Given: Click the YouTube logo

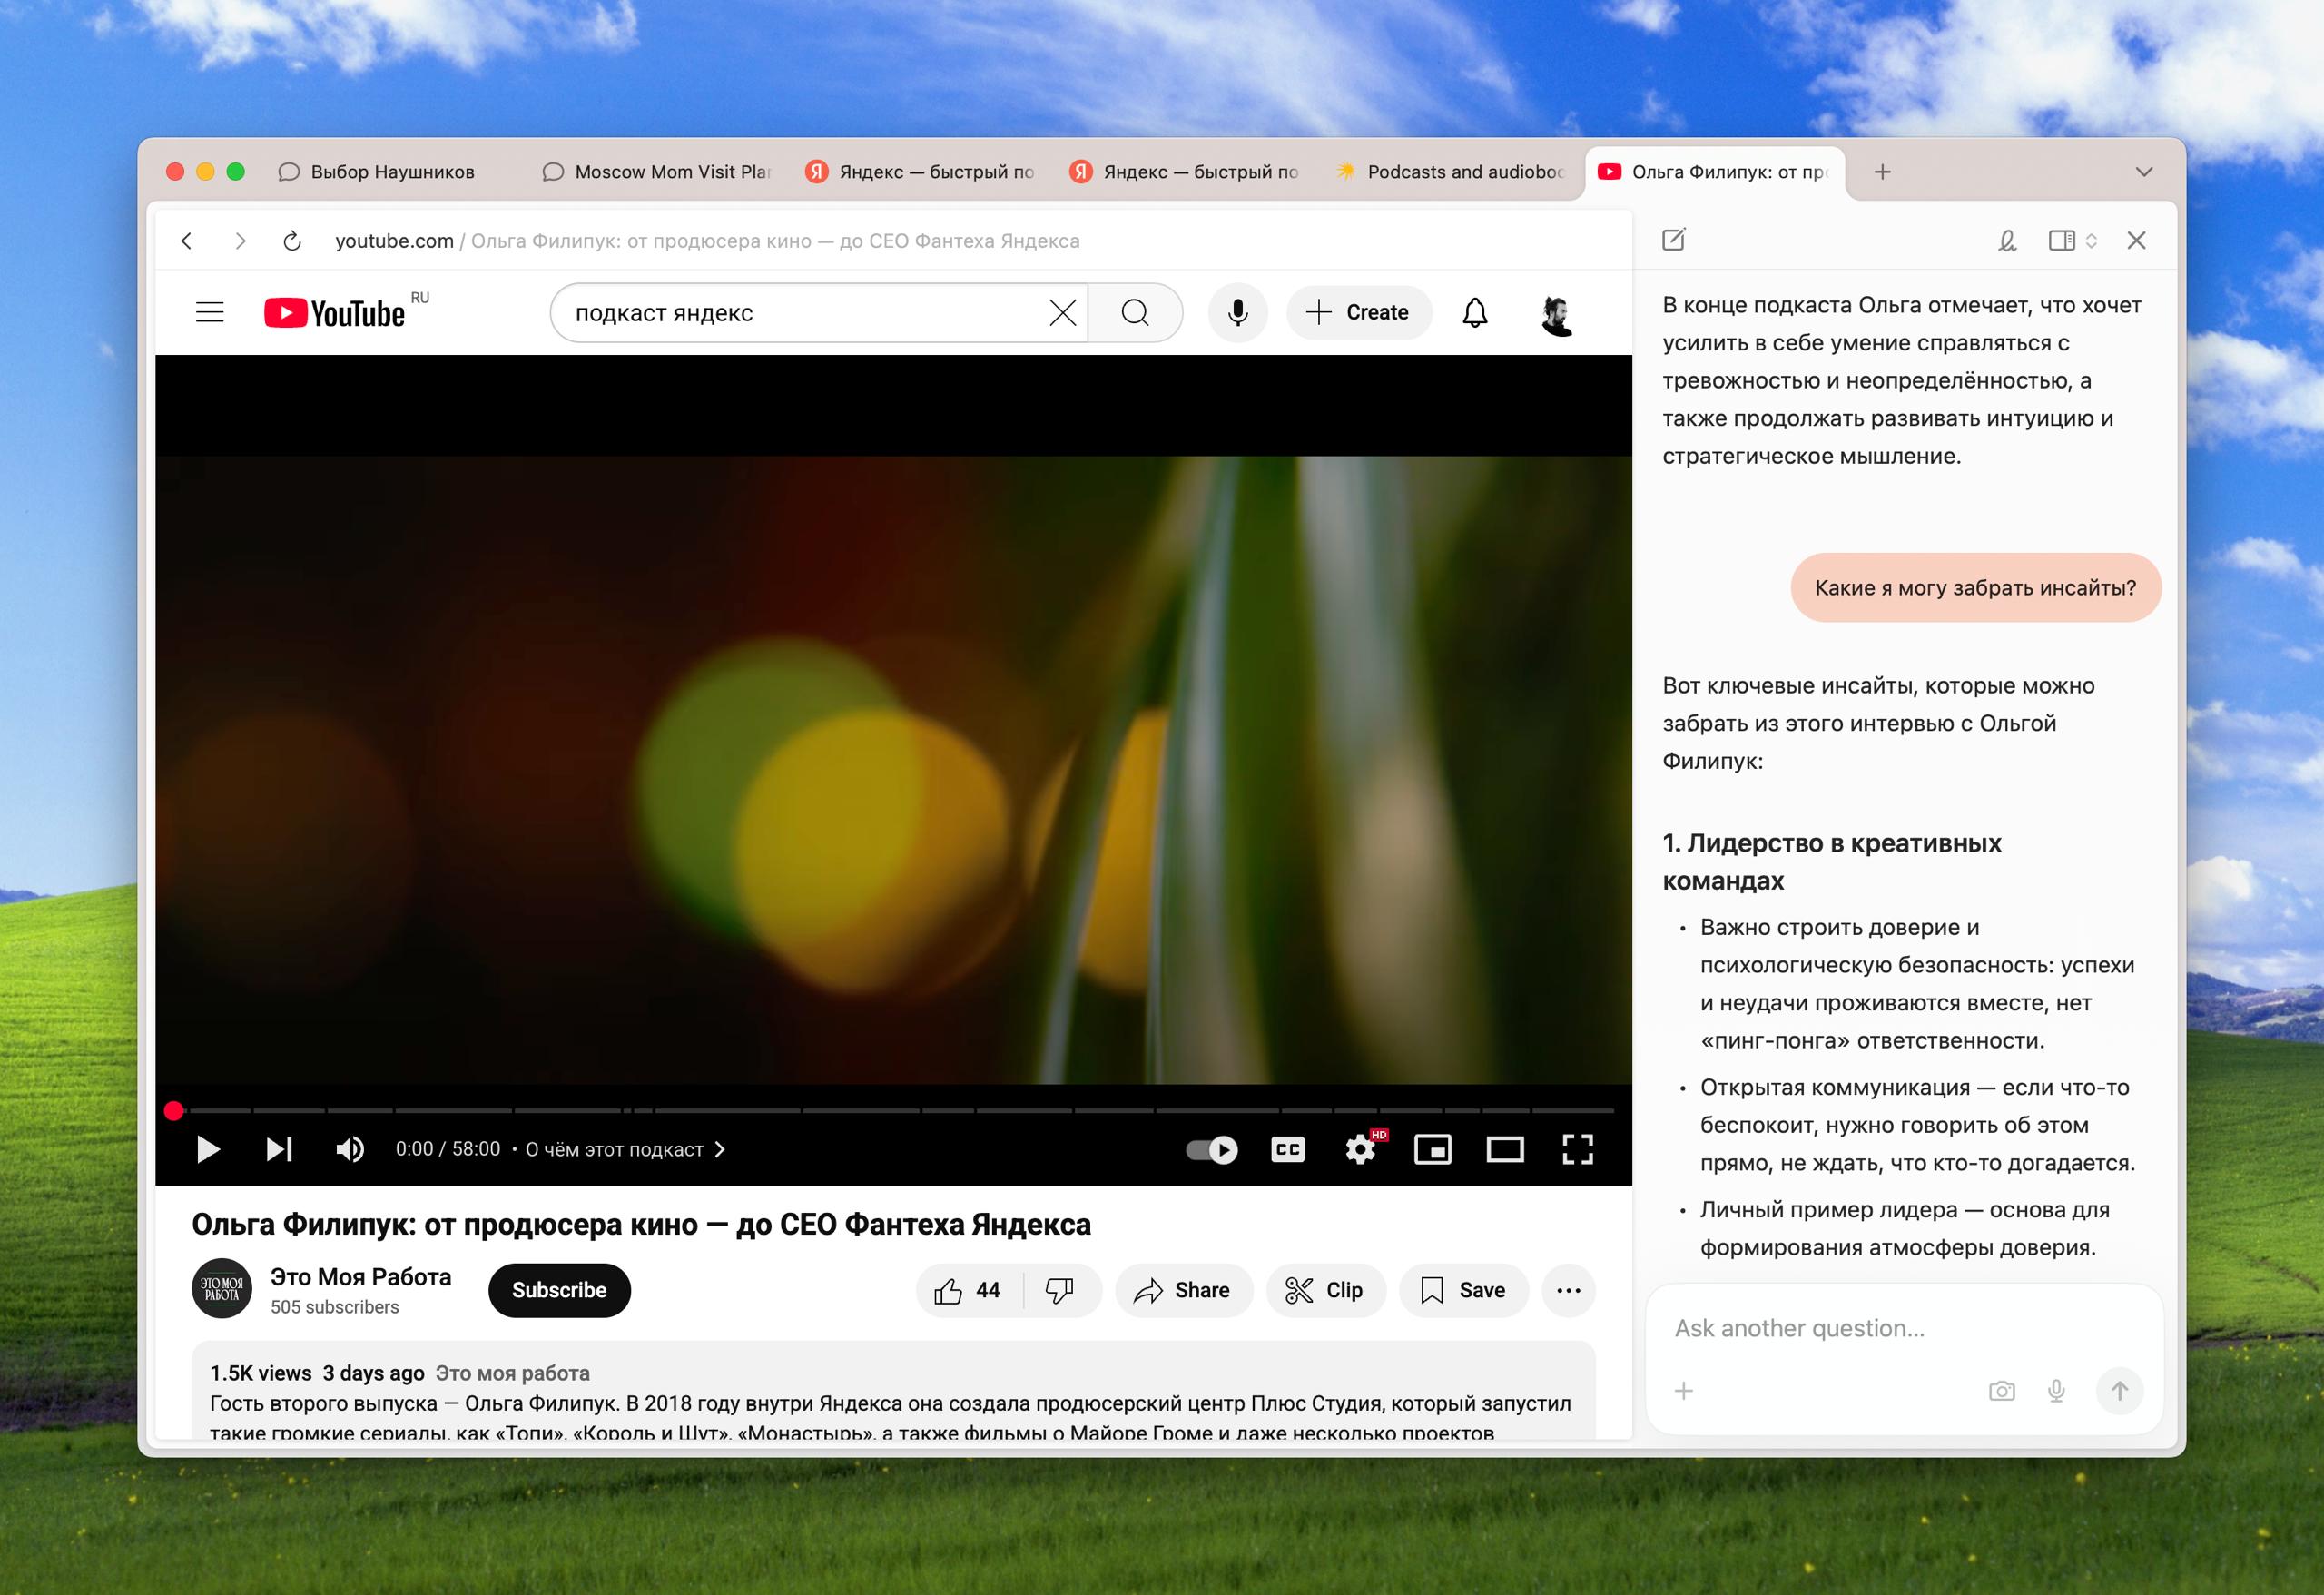Looking at the screenshot, I should [x=335, y=313].
